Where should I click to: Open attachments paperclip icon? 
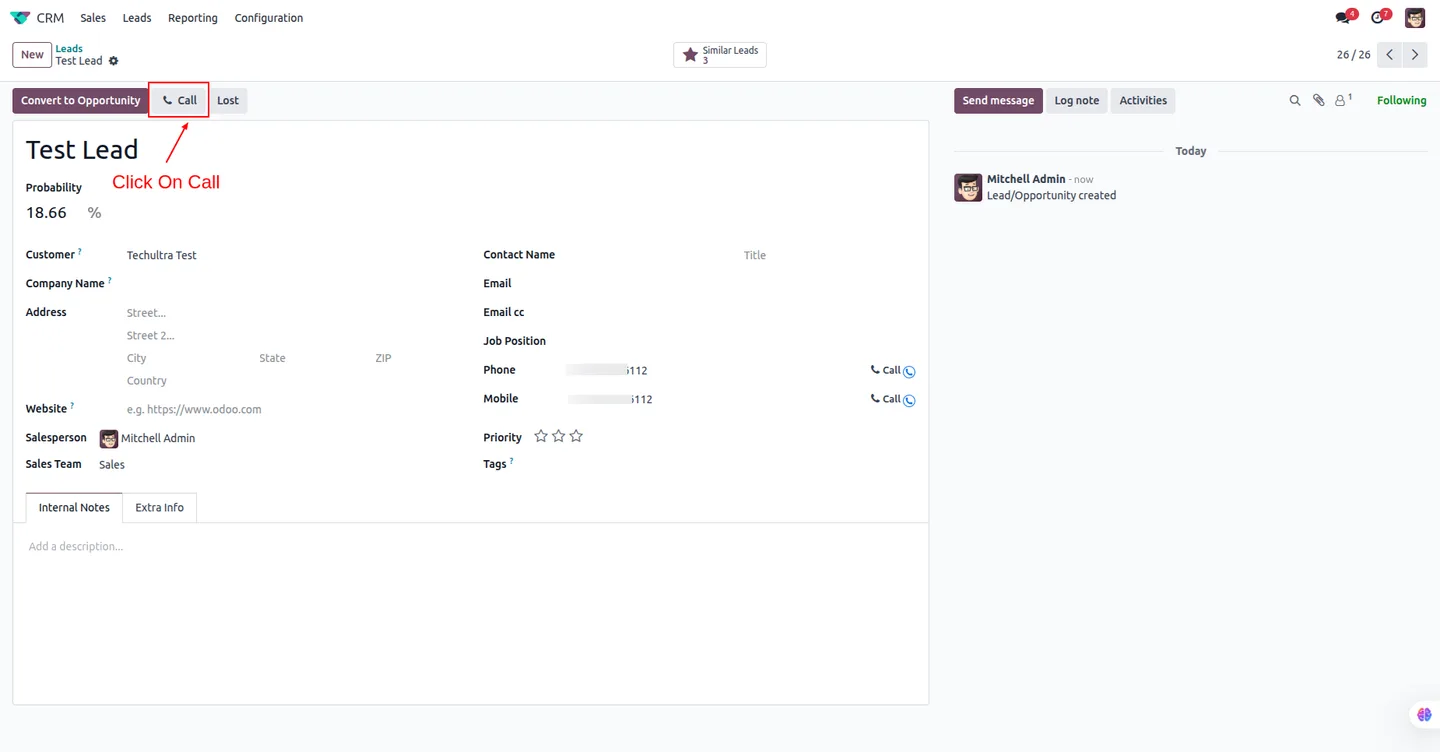coord(1319,100)
